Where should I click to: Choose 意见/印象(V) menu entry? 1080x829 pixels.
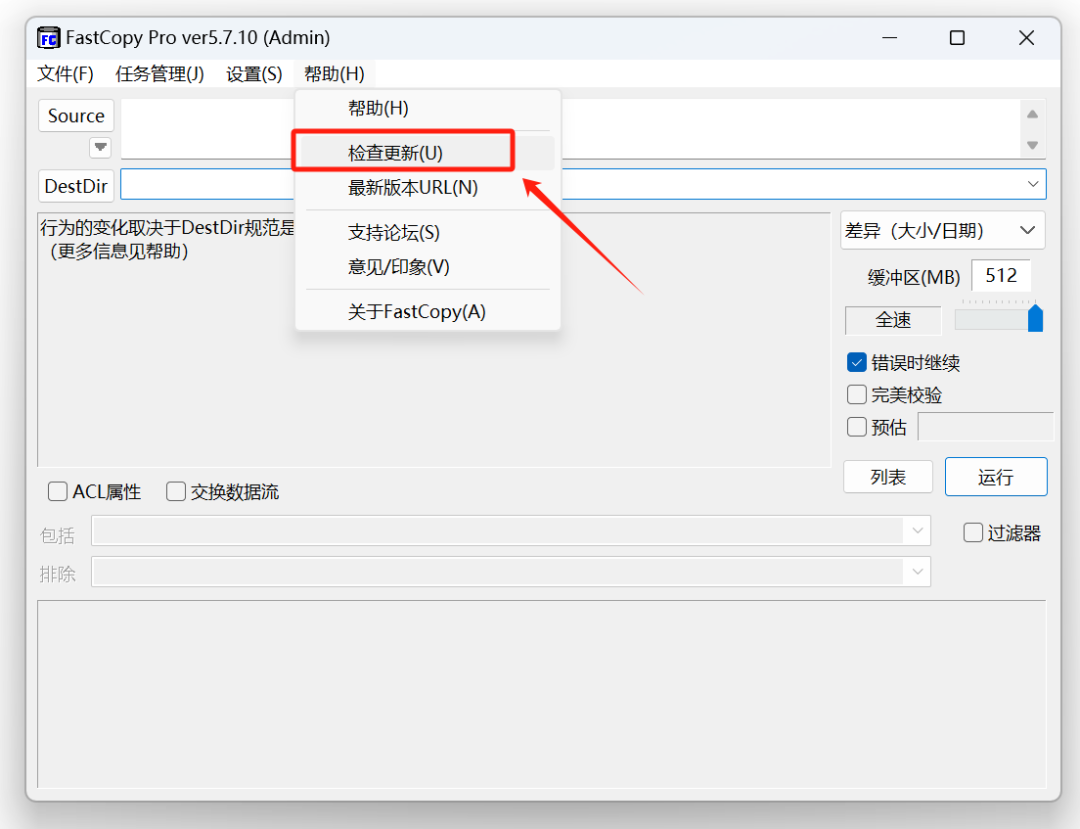click(x=428, y=266)
